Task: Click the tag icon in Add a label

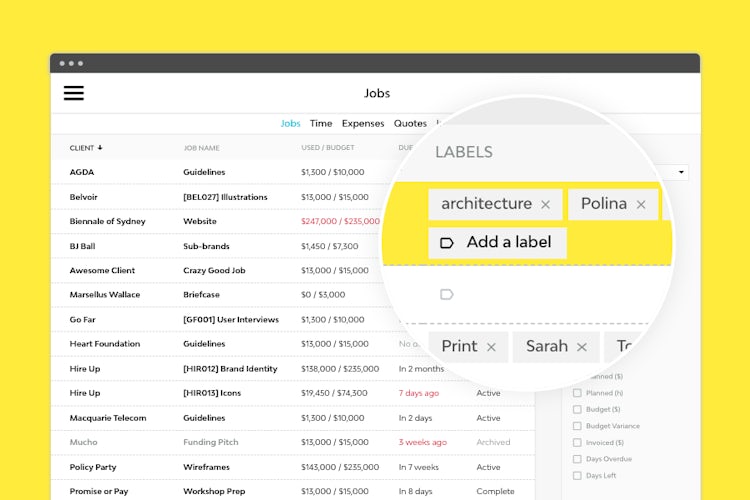Action: pos(447,243)
